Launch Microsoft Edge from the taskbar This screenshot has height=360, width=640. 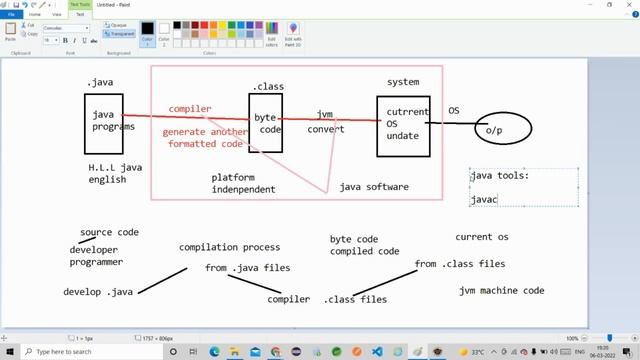coord(214,351)
